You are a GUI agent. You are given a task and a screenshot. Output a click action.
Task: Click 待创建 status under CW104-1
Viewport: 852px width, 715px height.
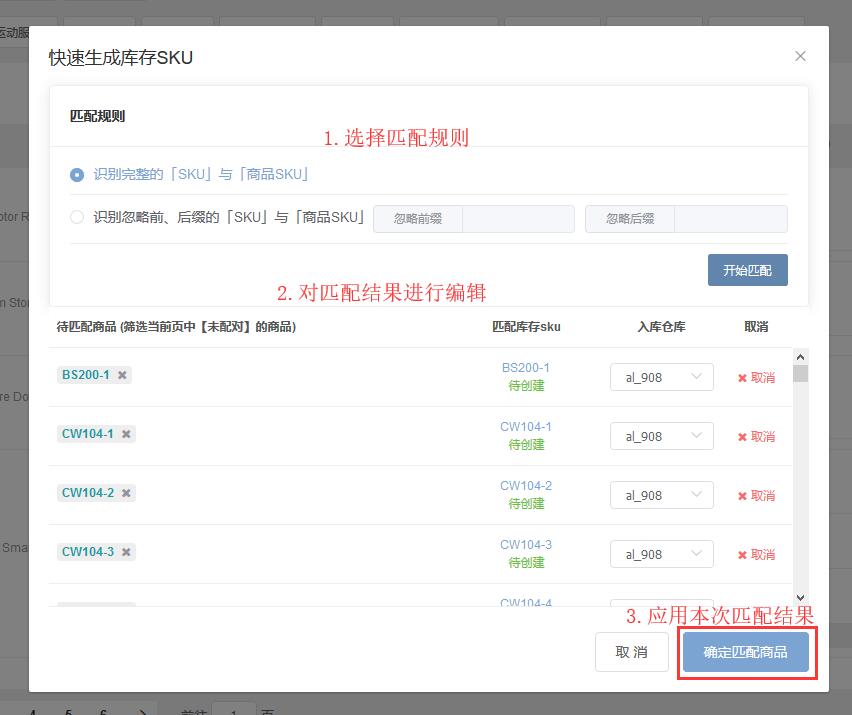click(526, 445)
